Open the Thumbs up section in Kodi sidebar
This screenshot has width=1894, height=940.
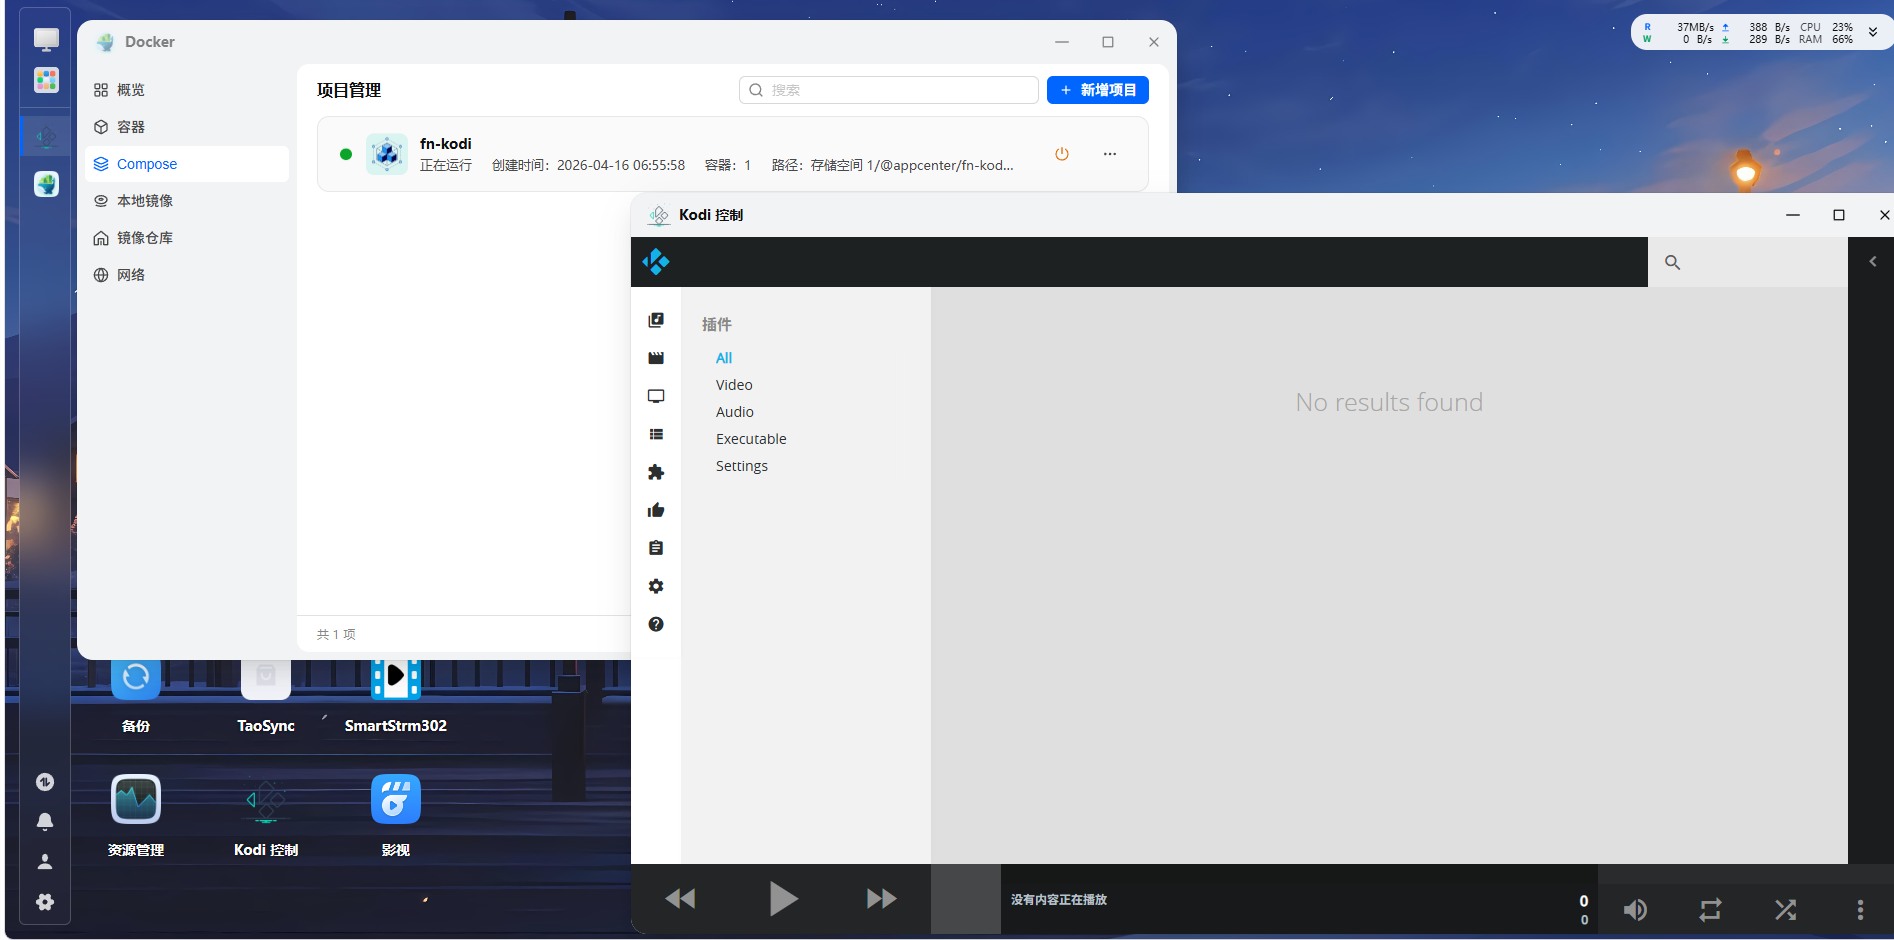tap(656, 510)
